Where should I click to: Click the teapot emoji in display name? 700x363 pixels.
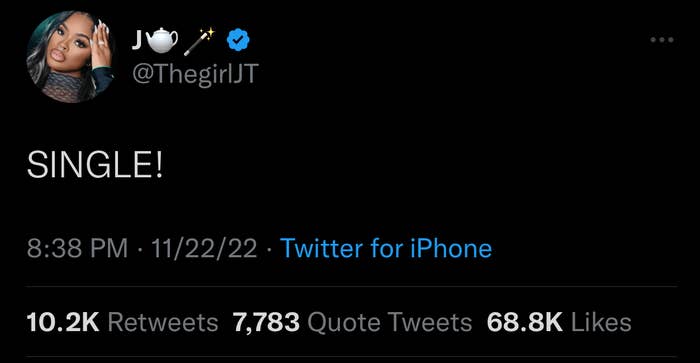click(x=162, y=40)
